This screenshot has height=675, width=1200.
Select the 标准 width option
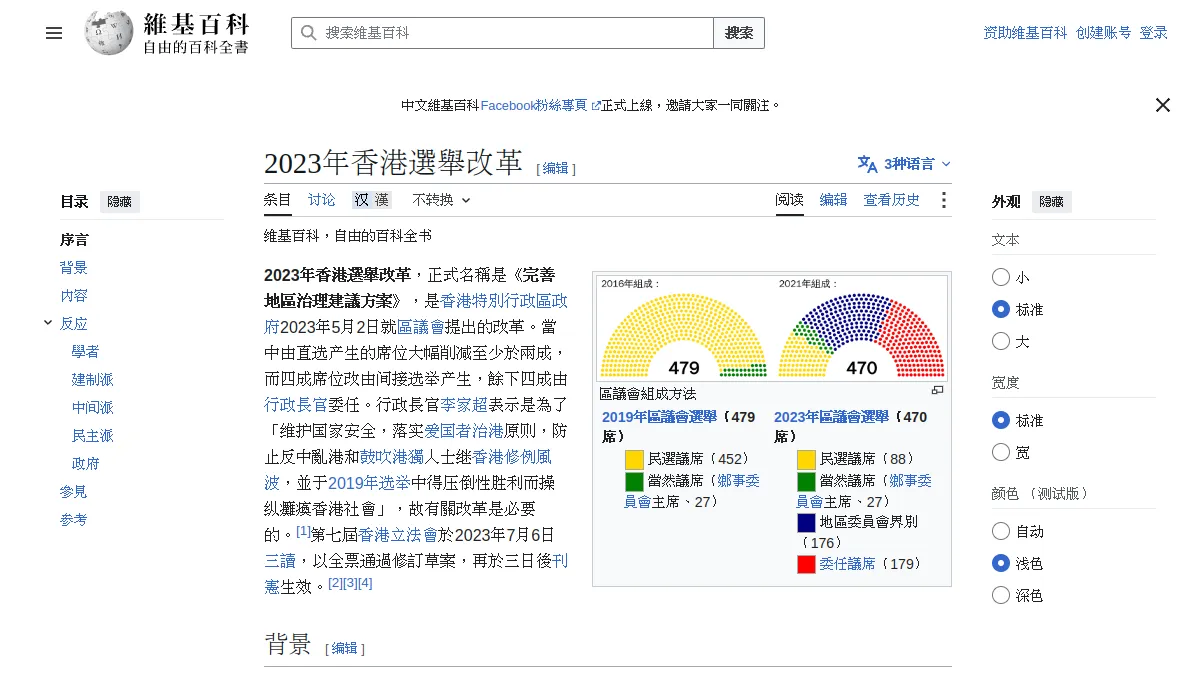point(1001,420)
